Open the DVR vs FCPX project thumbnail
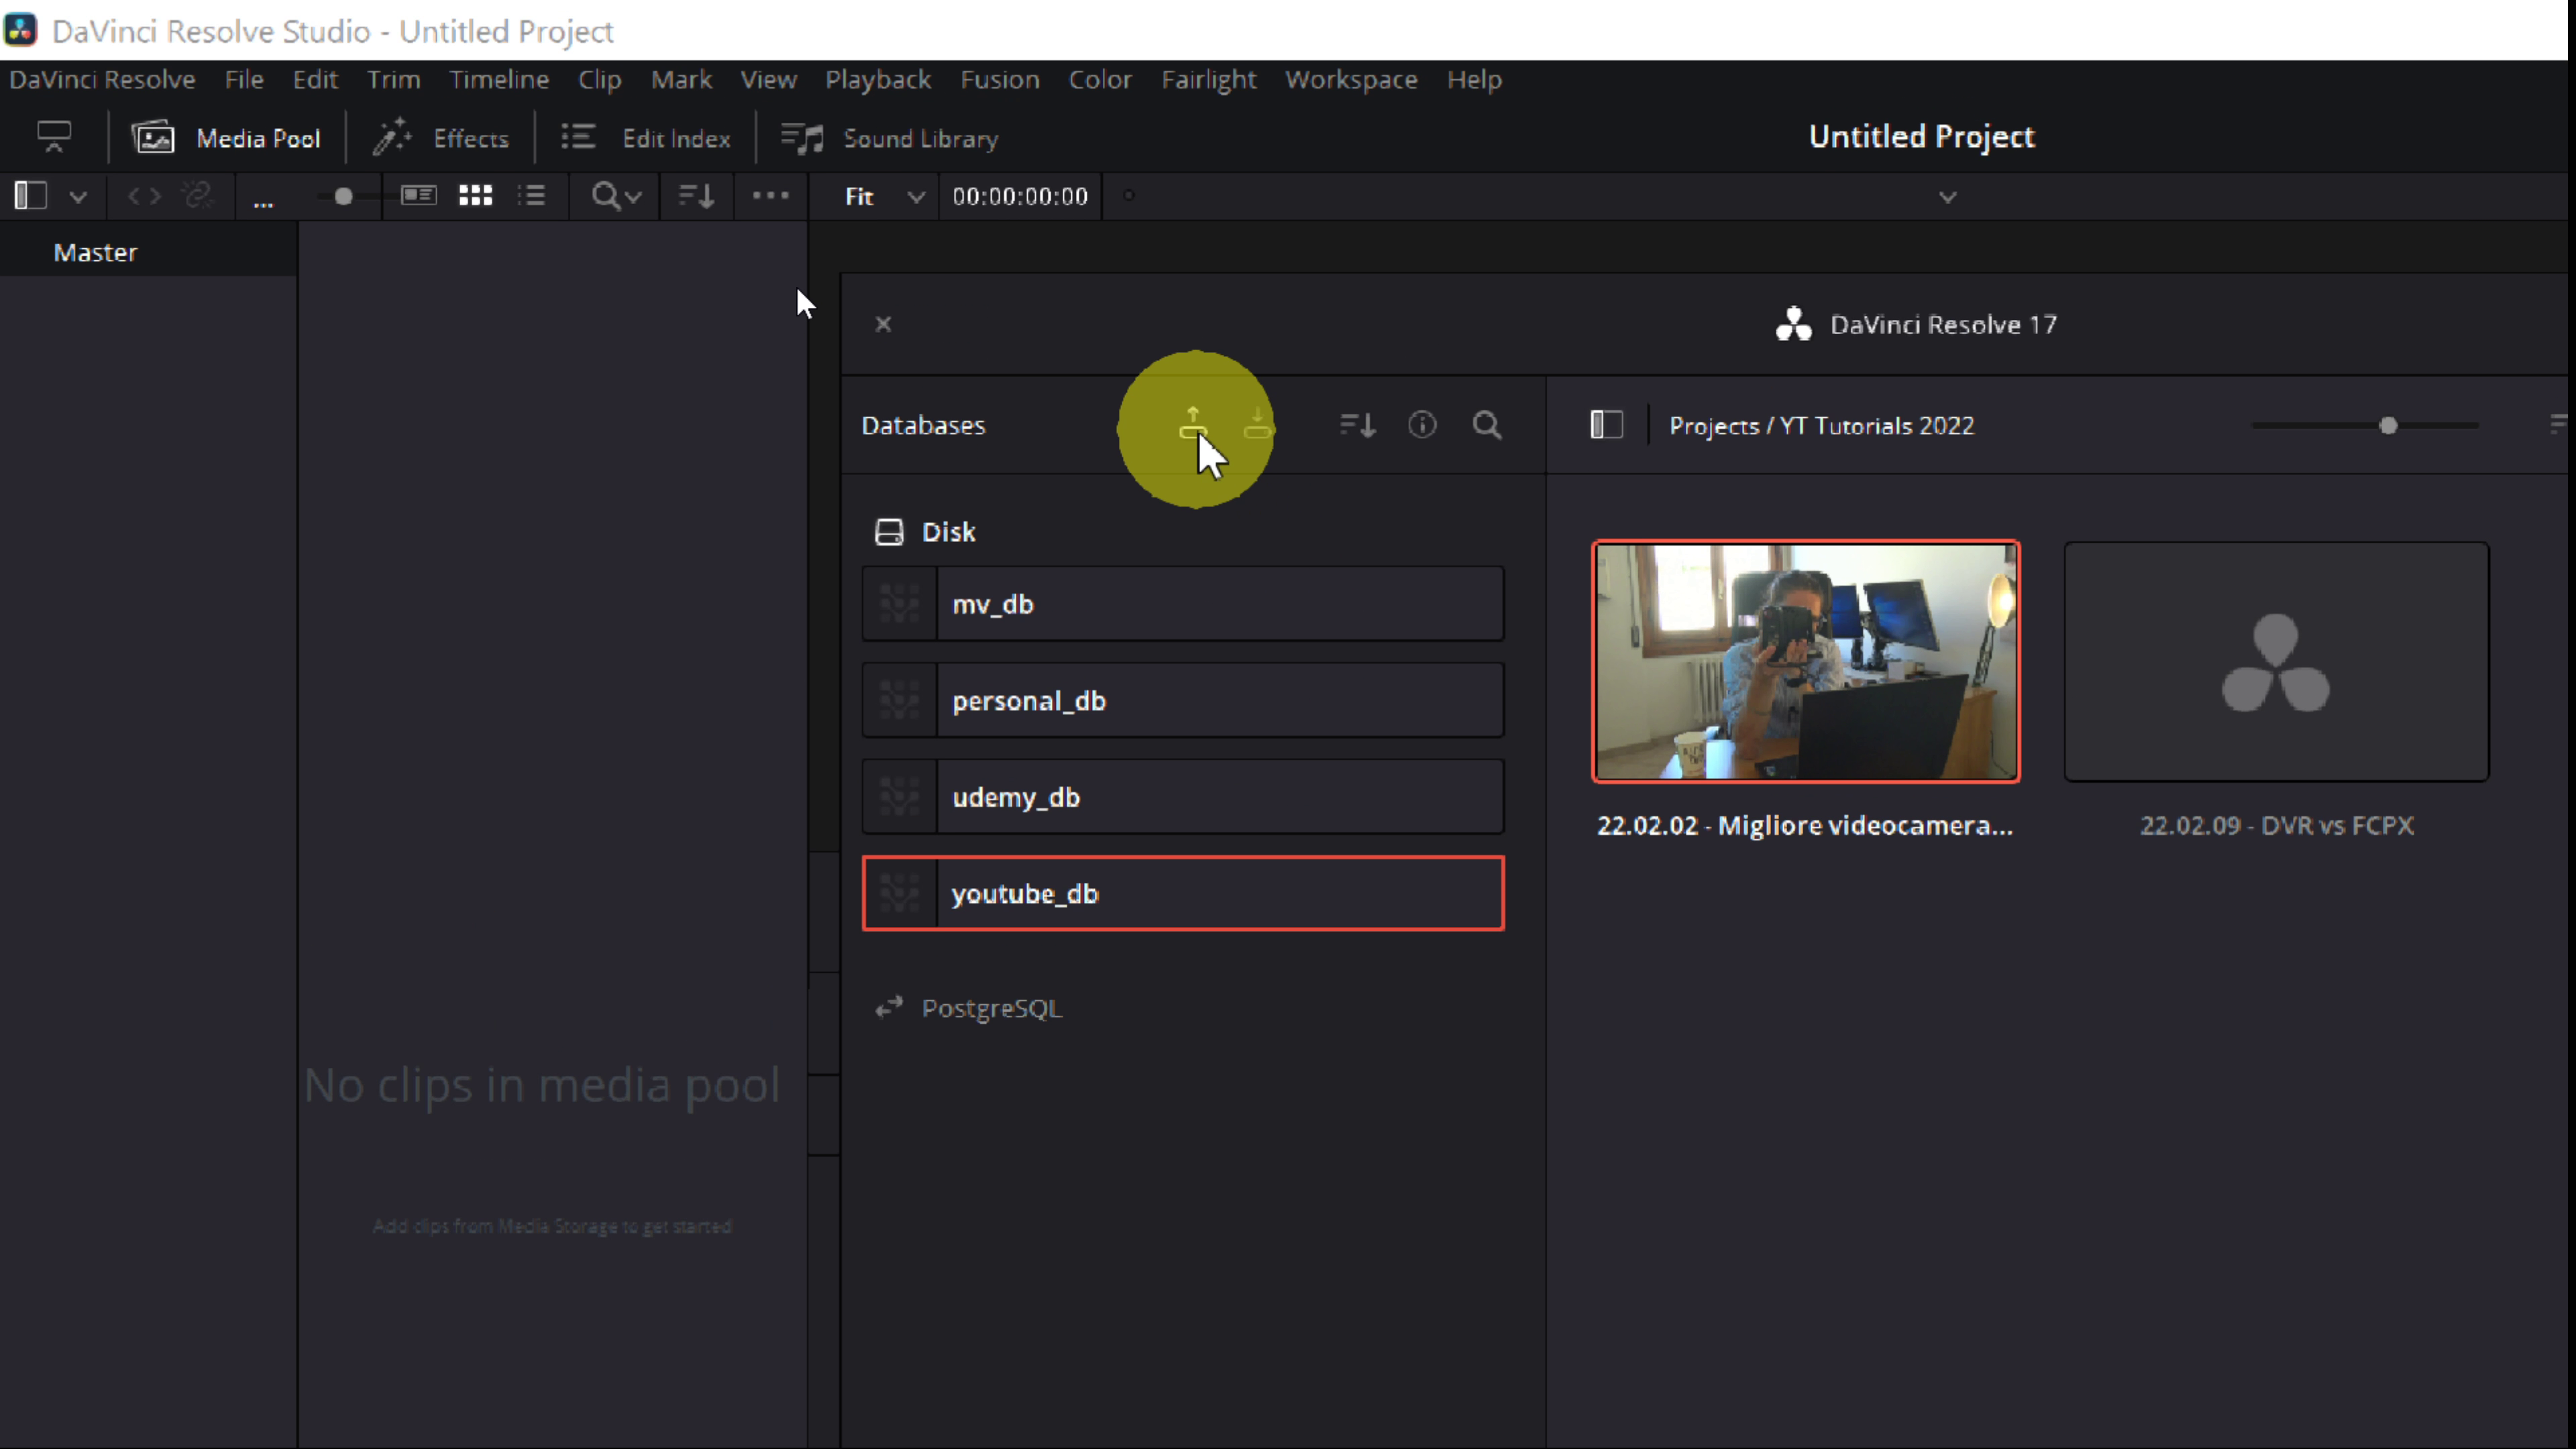Image resolution: width=2576 pixels, height=1449 pixels. (2276, 661)
